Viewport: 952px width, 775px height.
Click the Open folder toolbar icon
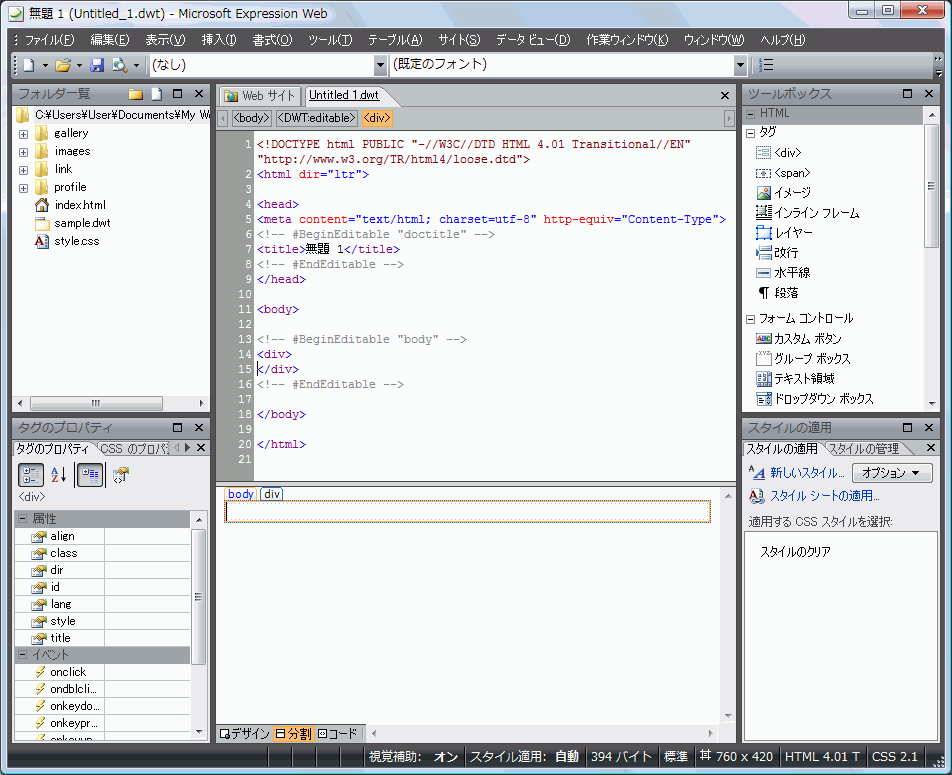pyautogui.click(x=62, y=65)
